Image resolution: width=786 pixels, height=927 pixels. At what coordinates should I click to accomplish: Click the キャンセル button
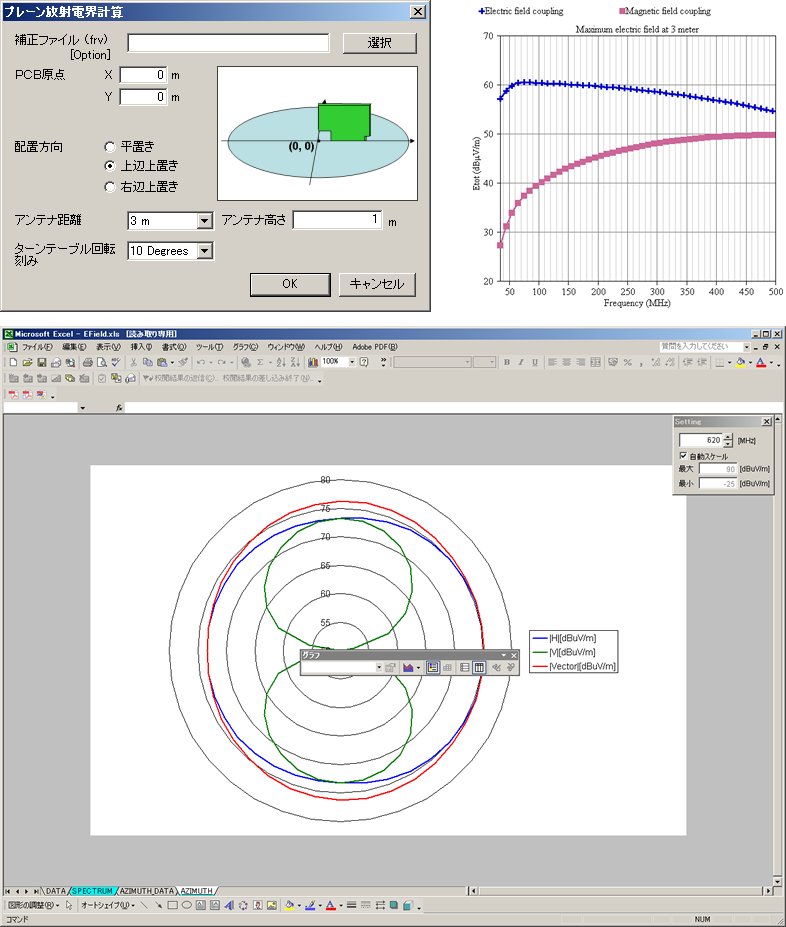coord(376,284)
